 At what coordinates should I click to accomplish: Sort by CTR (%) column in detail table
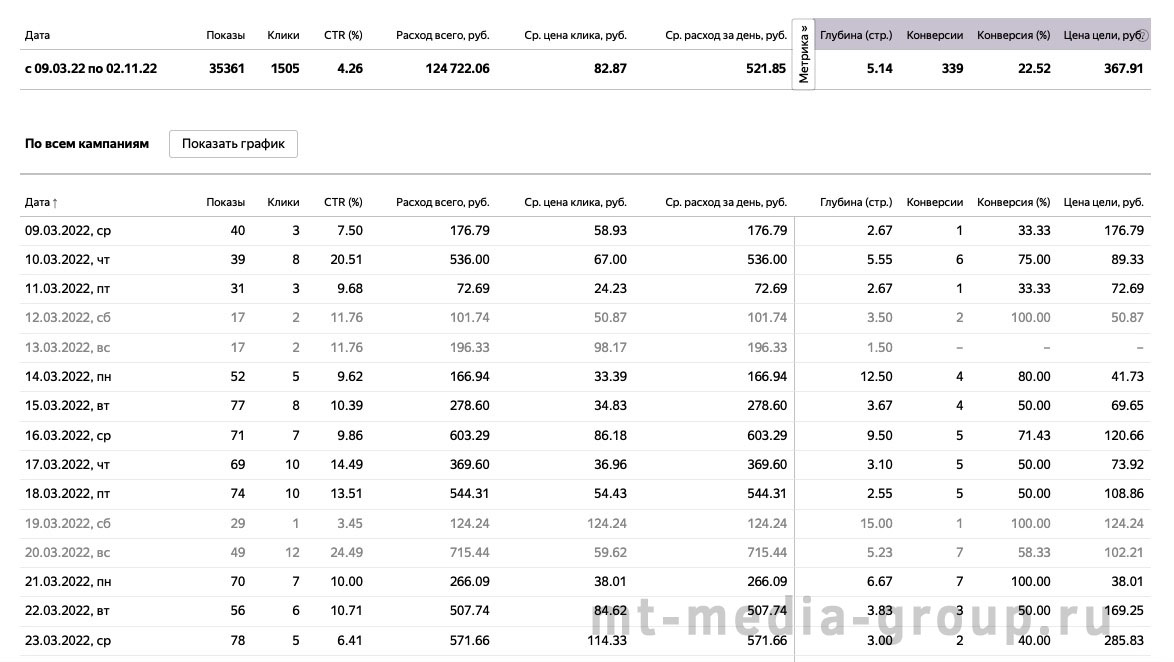point(343,202)
